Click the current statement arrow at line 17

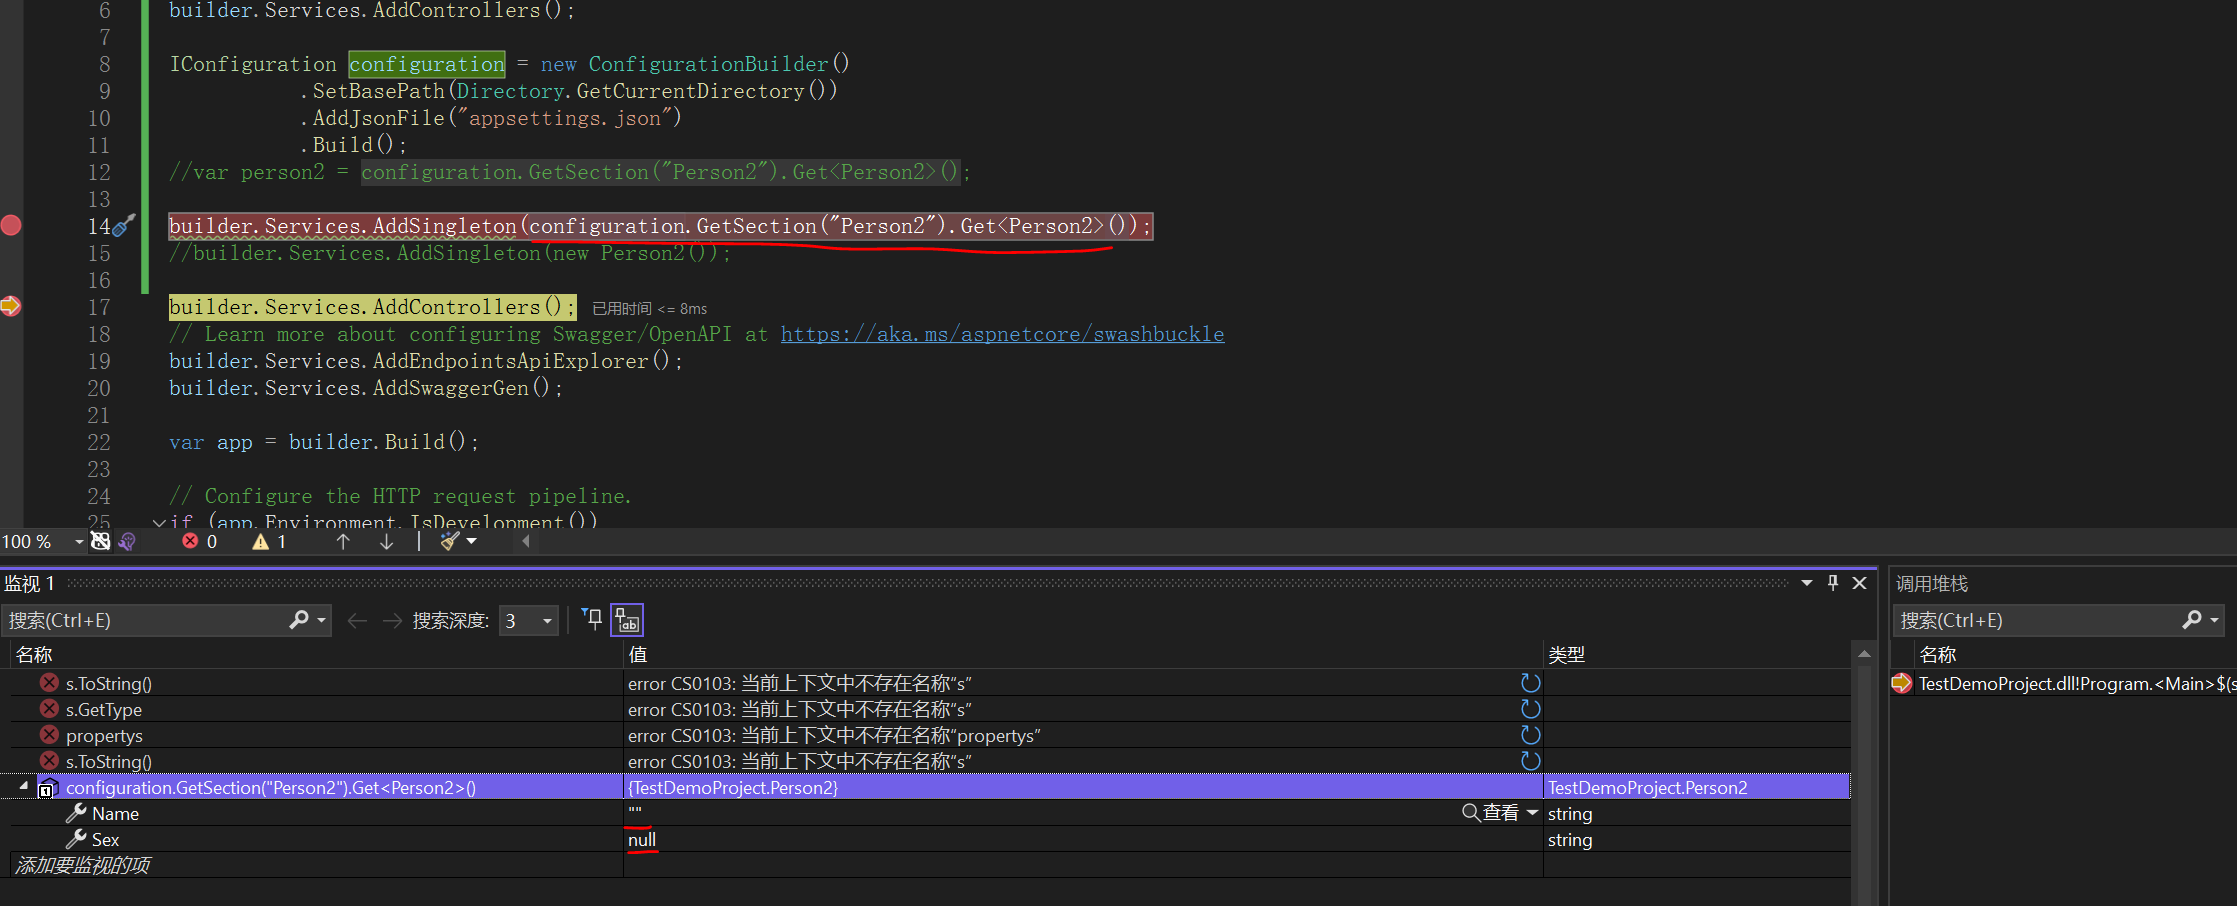(x=11, y=306)
